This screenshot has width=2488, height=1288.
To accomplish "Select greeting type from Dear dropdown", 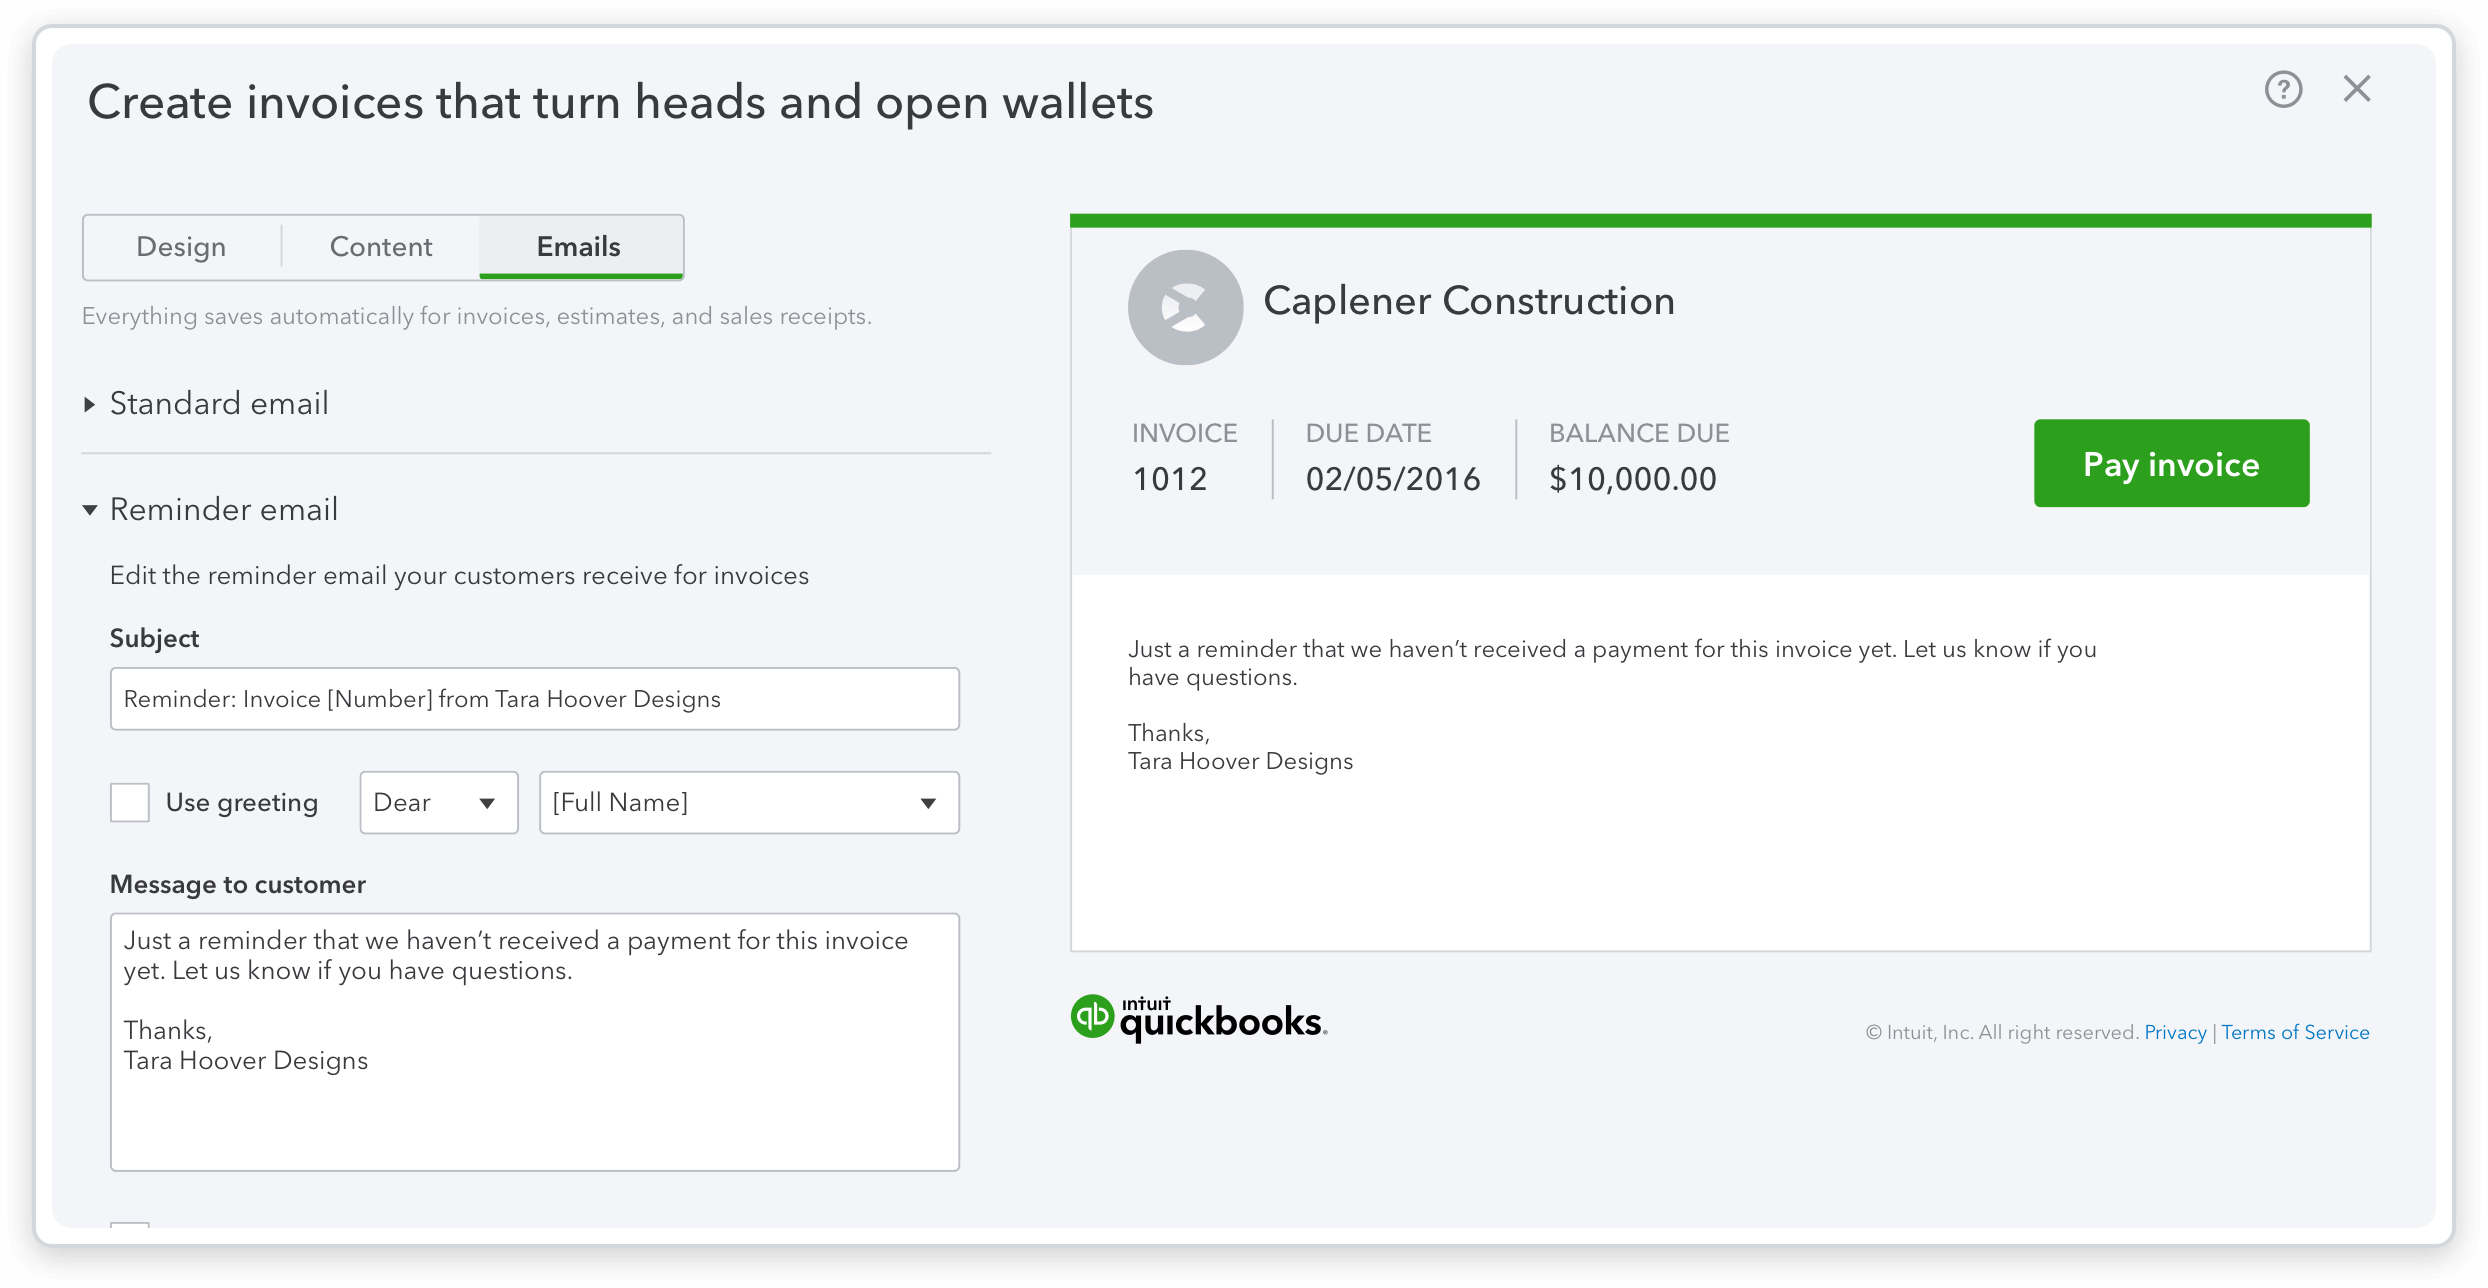I will 432,802.
